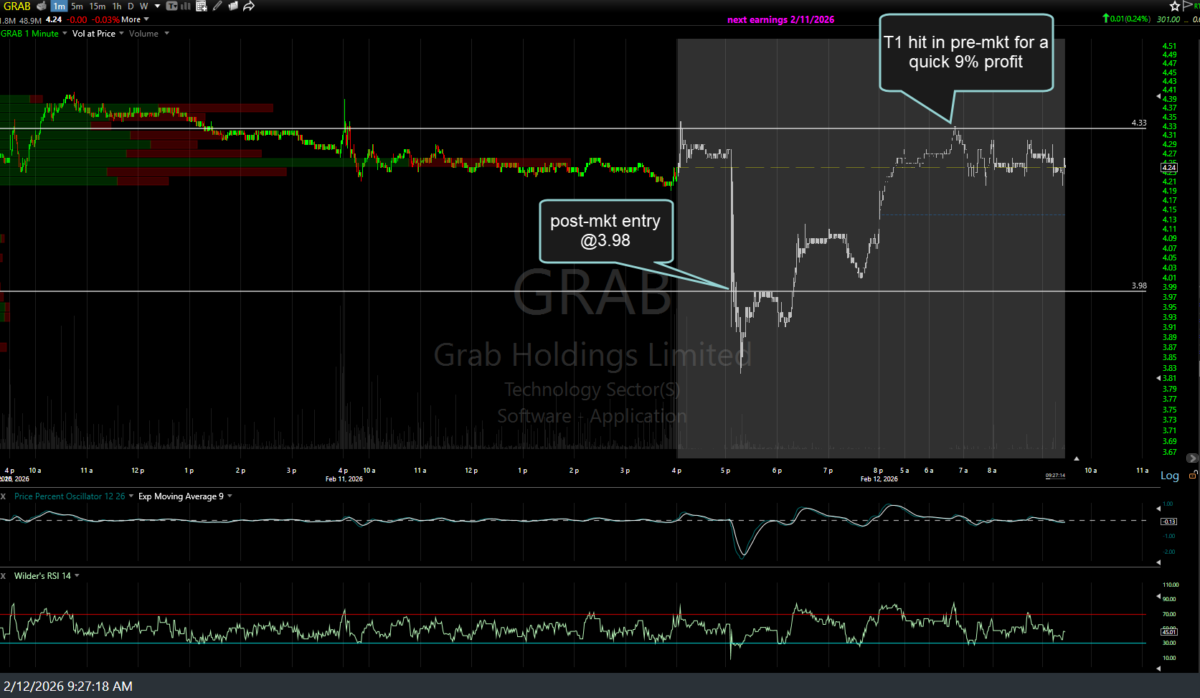1200x698 pixels.
Task: Expand the More quote details dropdown
Action: coord(135,19)
